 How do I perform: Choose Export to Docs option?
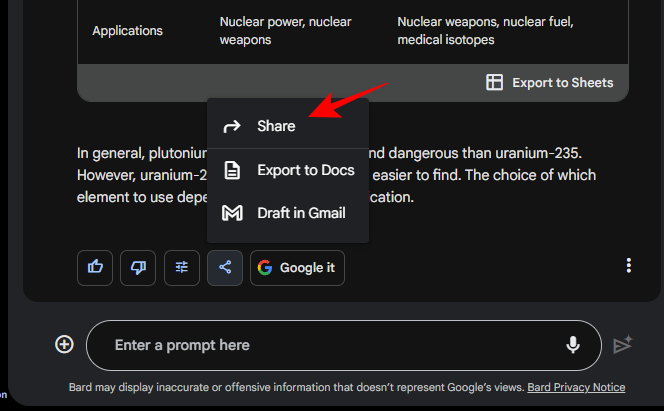coord(288,170)
